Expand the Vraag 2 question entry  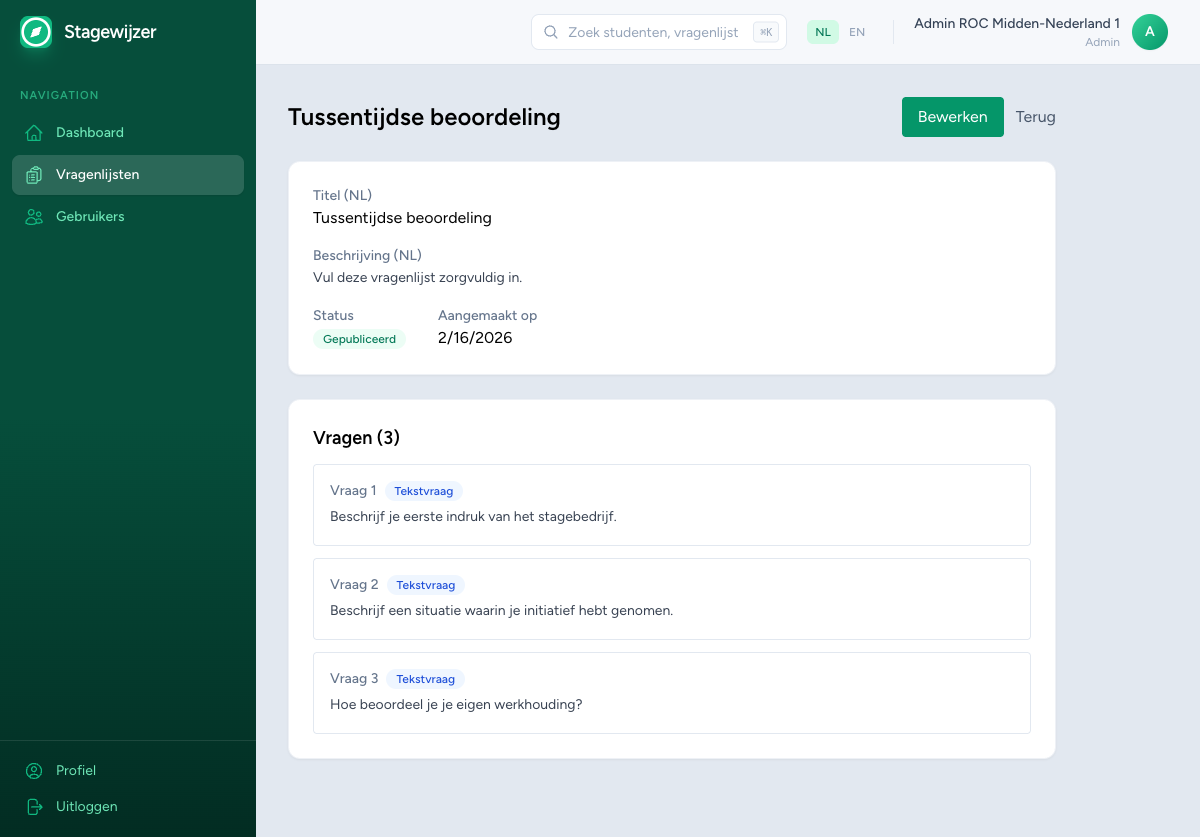point(671,598)
